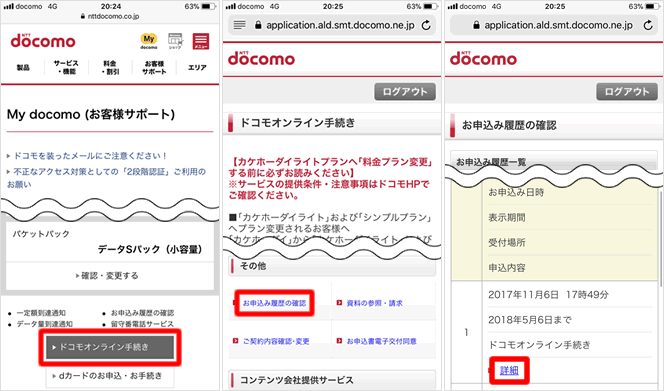Open お申込み履歴の確認 under その他
The image size is (664, 391).
pyautogui.click(x=274, y=303)
